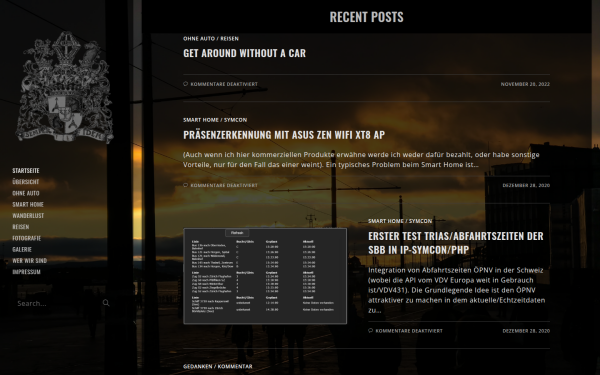Viewport: 600px width, 375px height.
Task: Open post Erster Test Trias/Abfahrtszeiten der SBB
Action: [456, 243]
